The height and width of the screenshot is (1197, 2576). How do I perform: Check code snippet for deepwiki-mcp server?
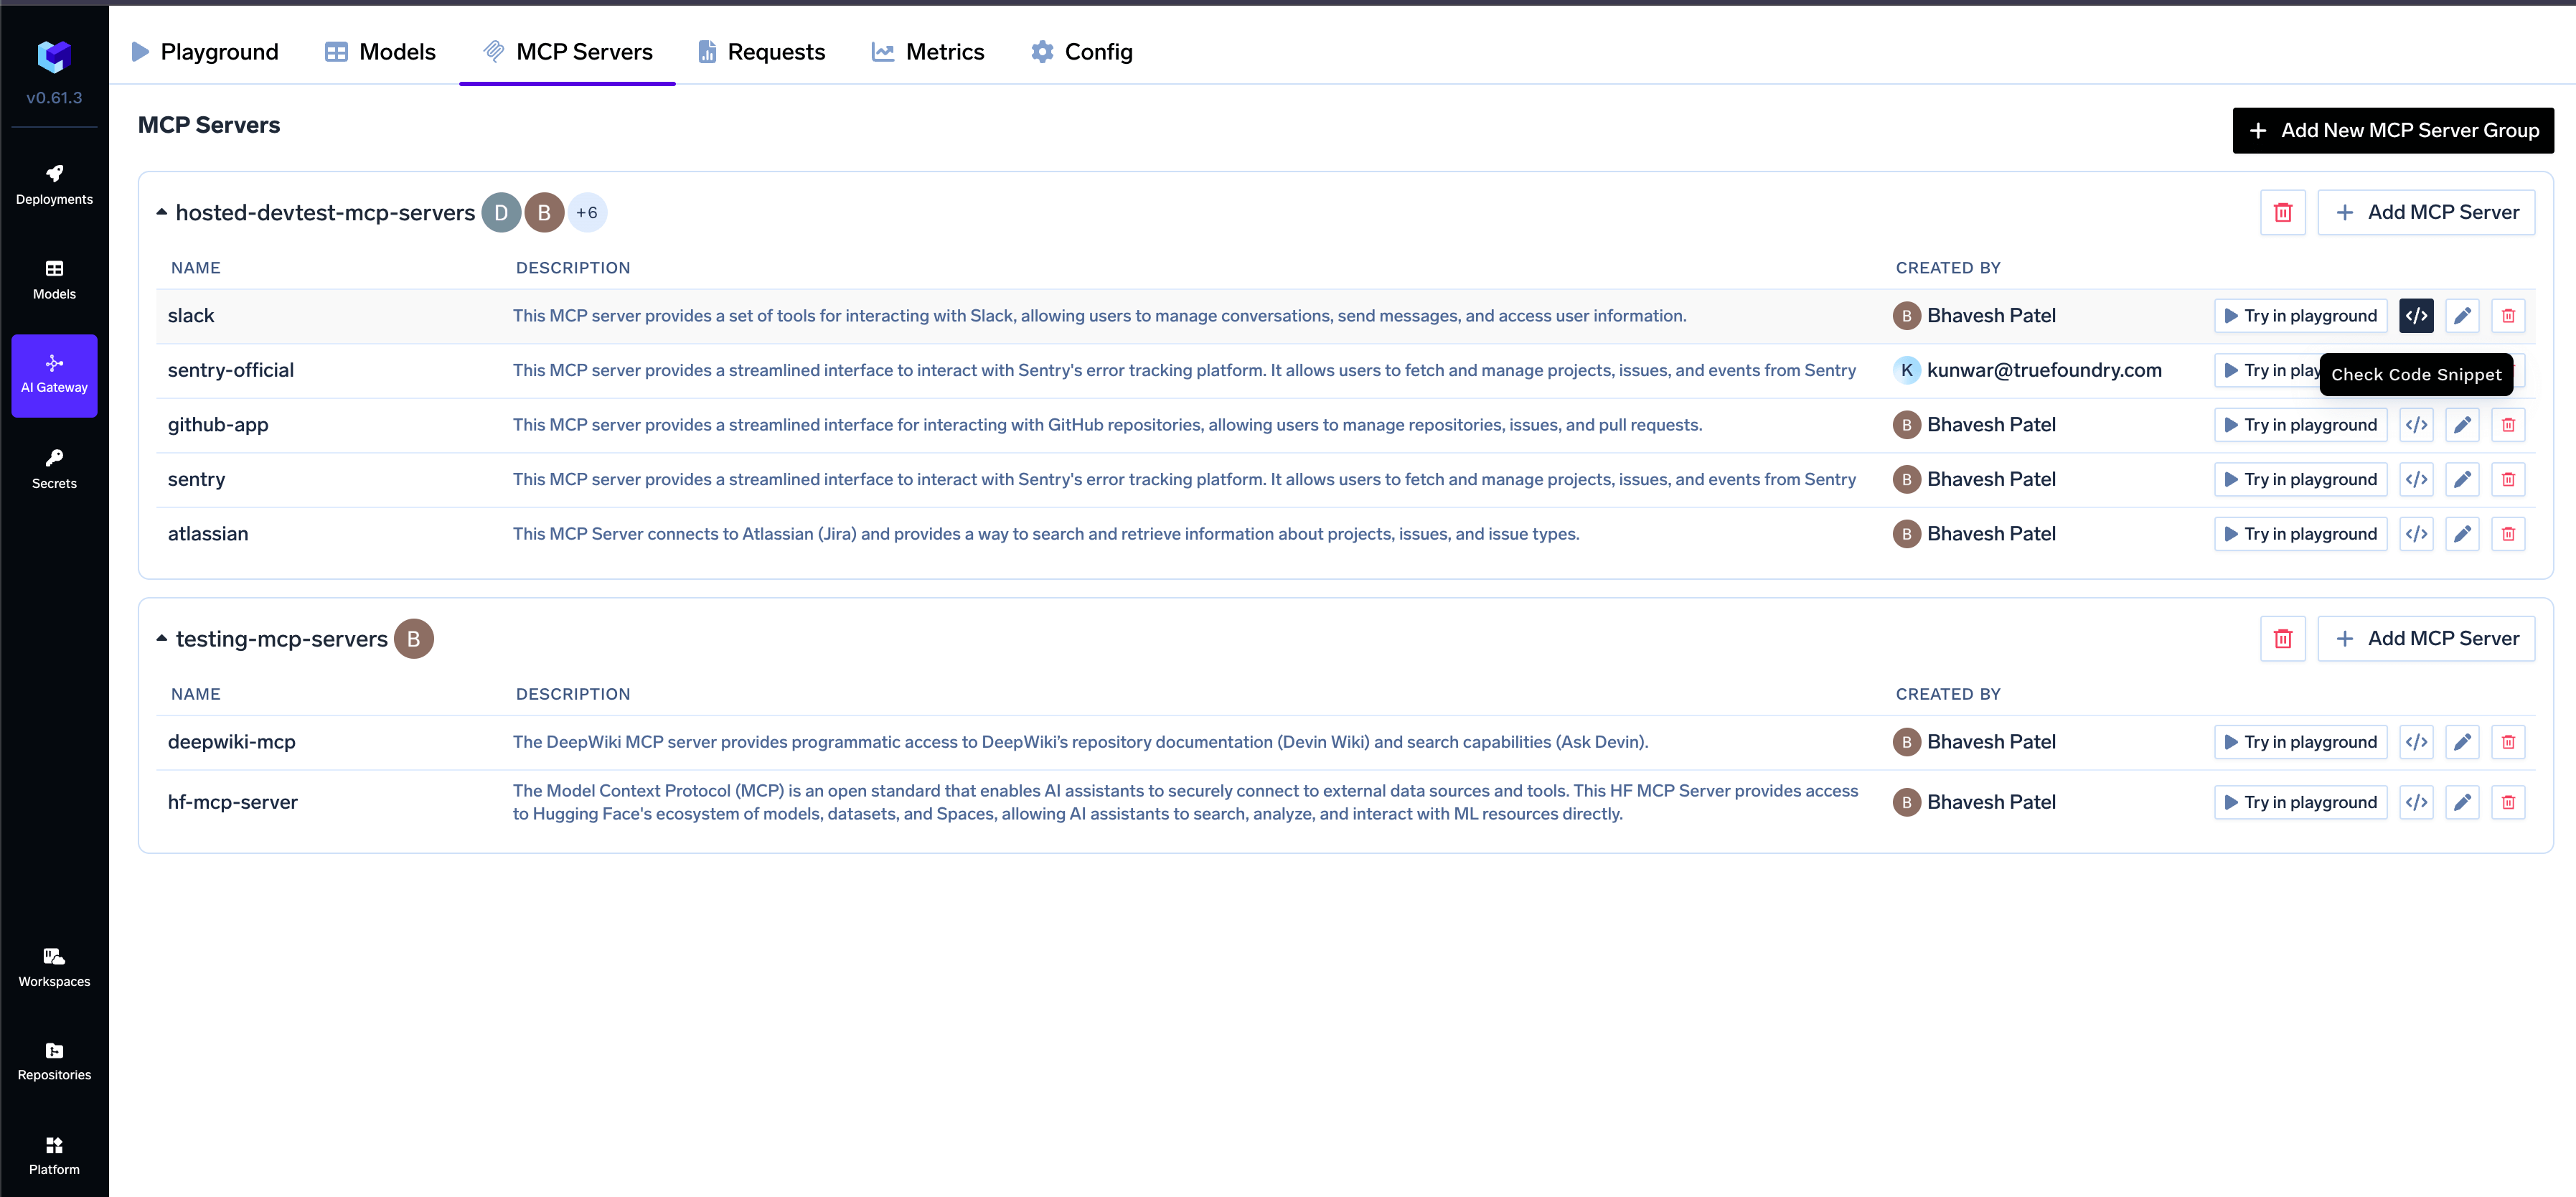click(x=2416, y=742)
